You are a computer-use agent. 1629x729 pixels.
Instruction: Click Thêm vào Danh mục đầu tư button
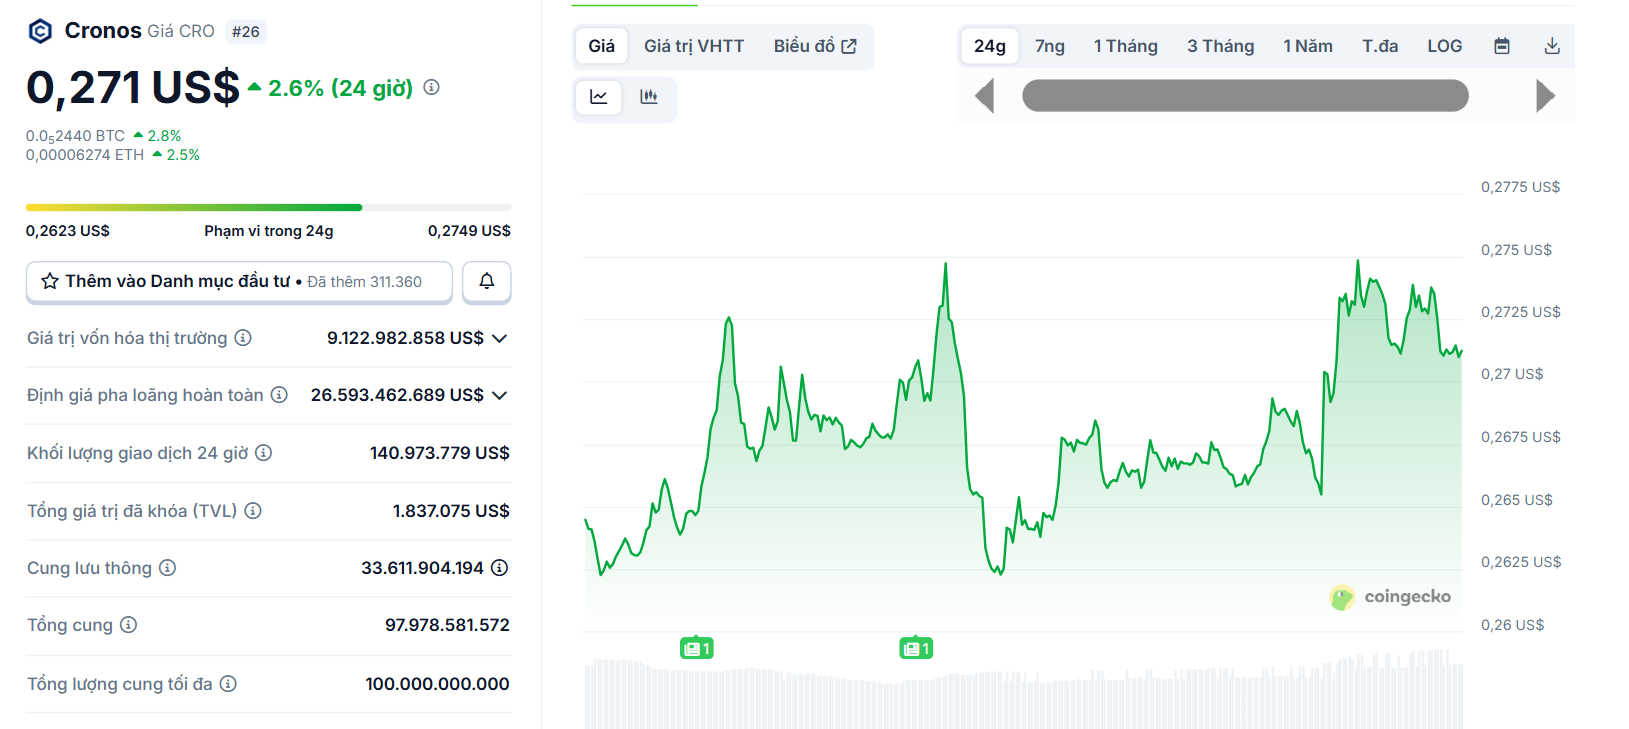tap(239, 282)
